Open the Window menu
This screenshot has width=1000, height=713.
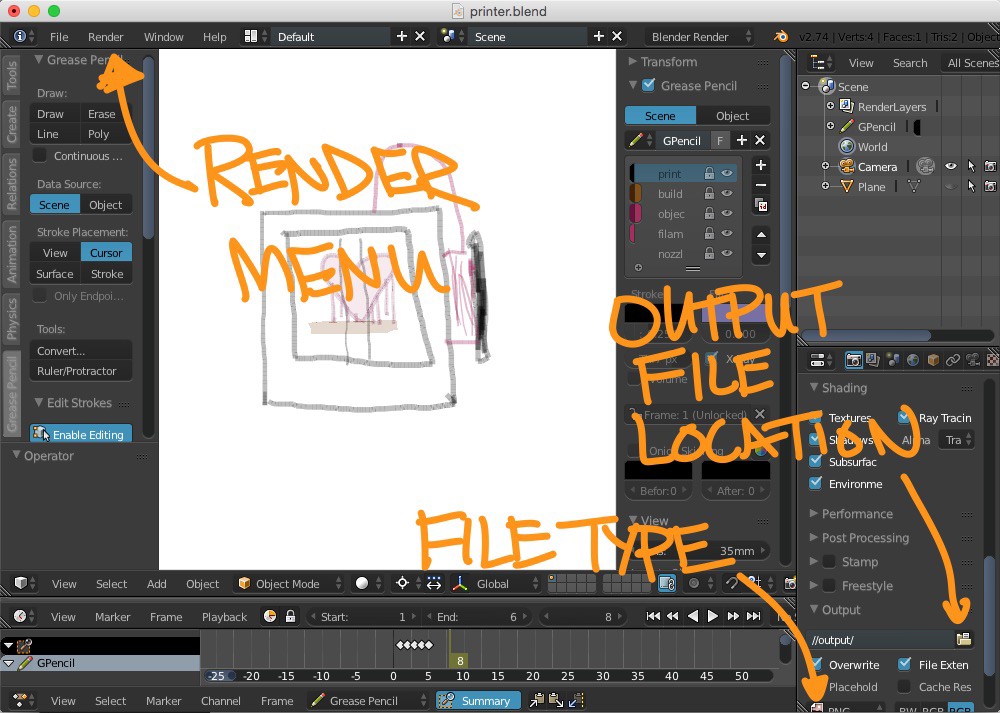(163, 37)
